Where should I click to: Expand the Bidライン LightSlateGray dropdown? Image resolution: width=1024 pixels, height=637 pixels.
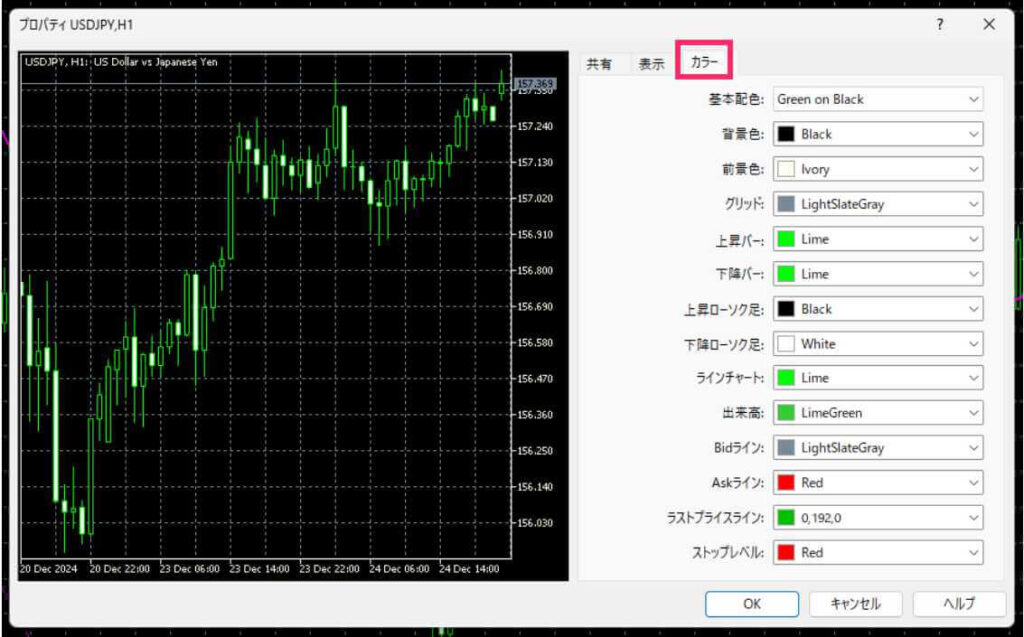pos(973,448)
